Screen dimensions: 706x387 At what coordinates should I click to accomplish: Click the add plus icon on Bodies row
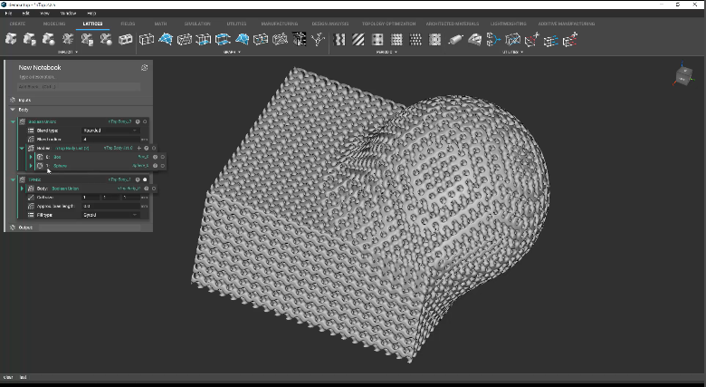140,148
